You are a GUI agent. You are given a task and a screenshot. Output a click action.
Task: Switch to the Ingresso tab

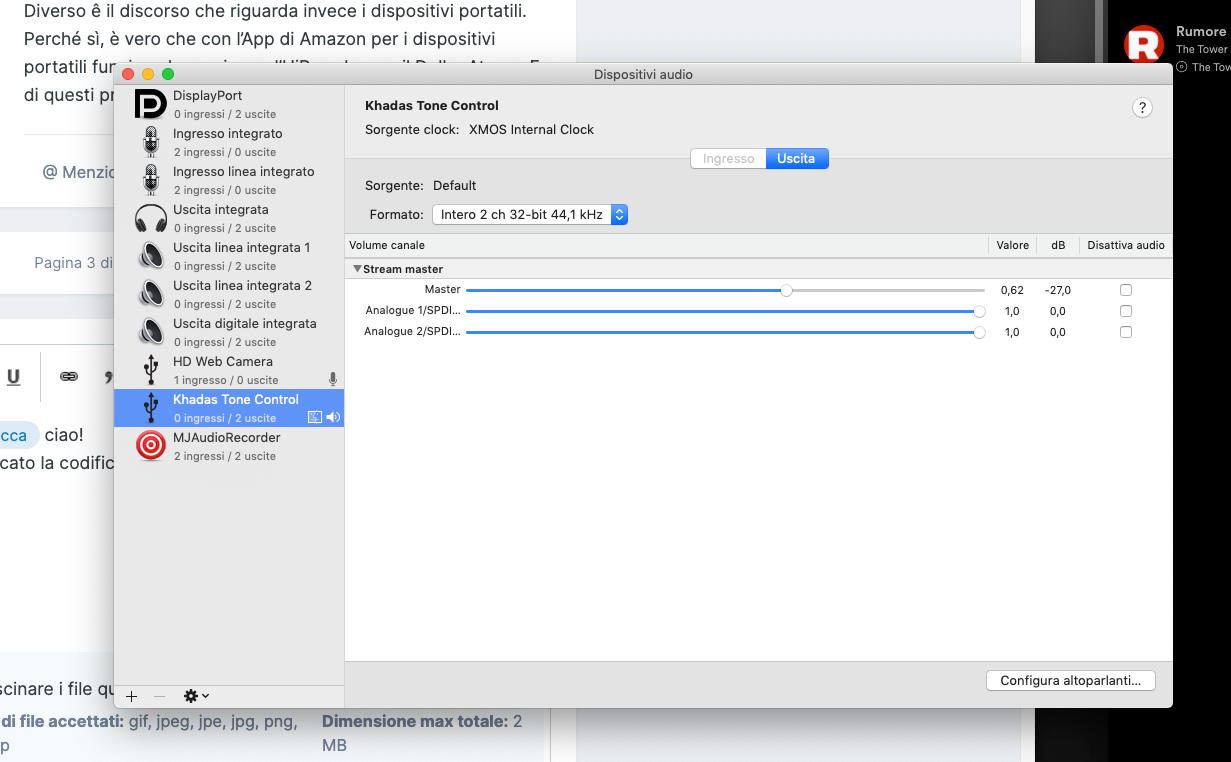click(728, 158)
